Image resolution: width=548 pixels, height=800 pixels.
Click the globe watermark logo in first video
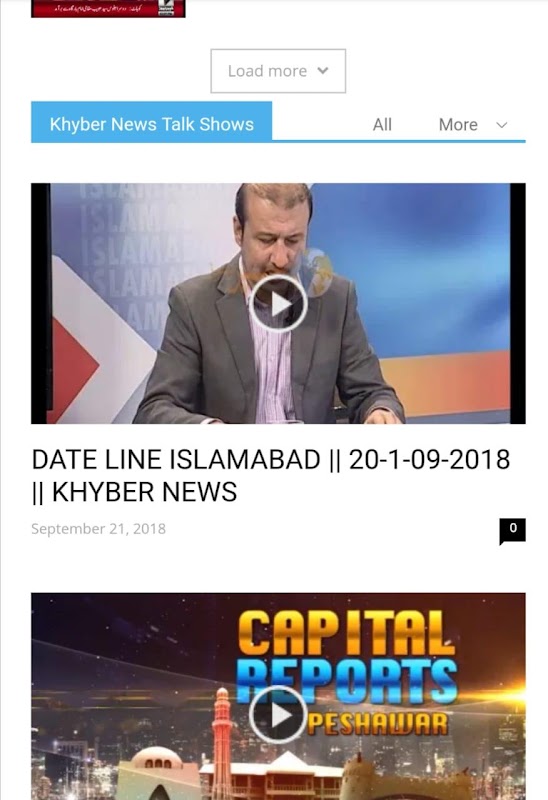click(315, 271)
